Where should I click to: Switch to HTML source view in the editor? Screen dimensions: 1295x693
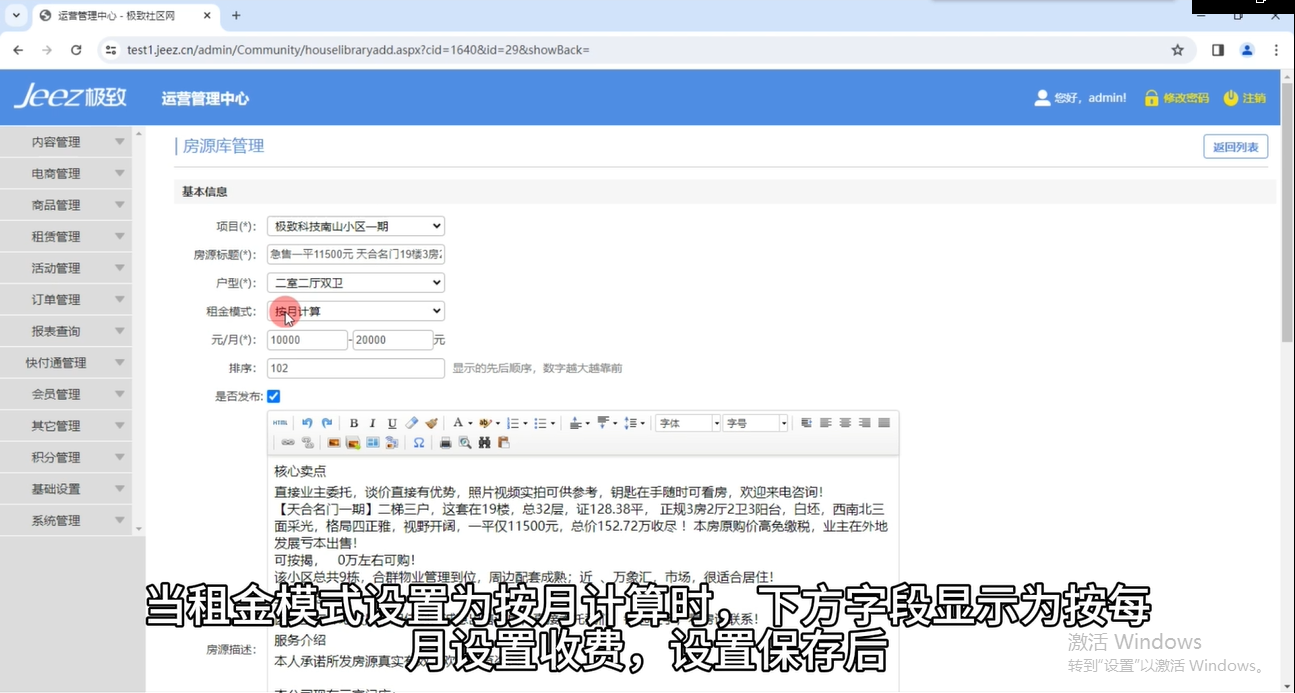[281, 423]
